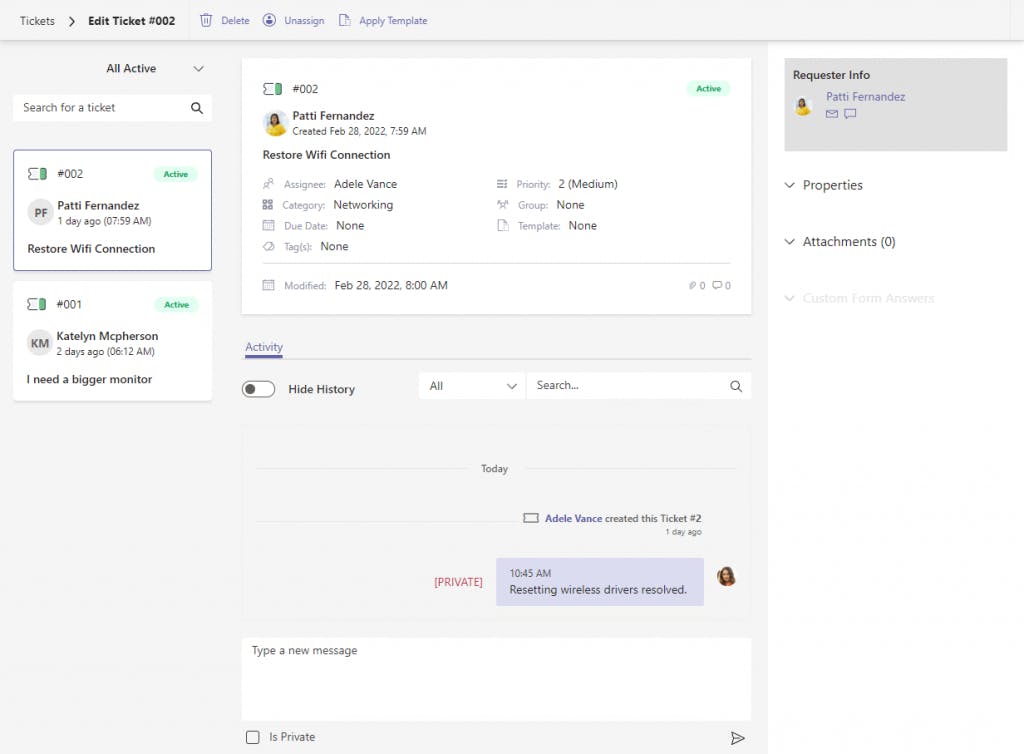Click the send message arrow icon
This screenshot has height=754, width=1024.
pyautogui.click(x=737, y=738)
